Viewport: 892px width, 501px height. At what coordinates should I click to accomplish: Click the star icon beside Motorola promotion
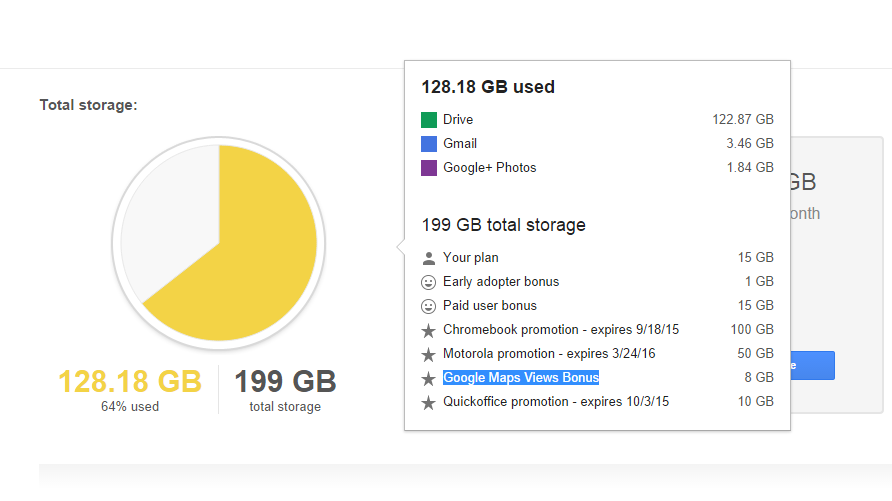pos(429,354)
